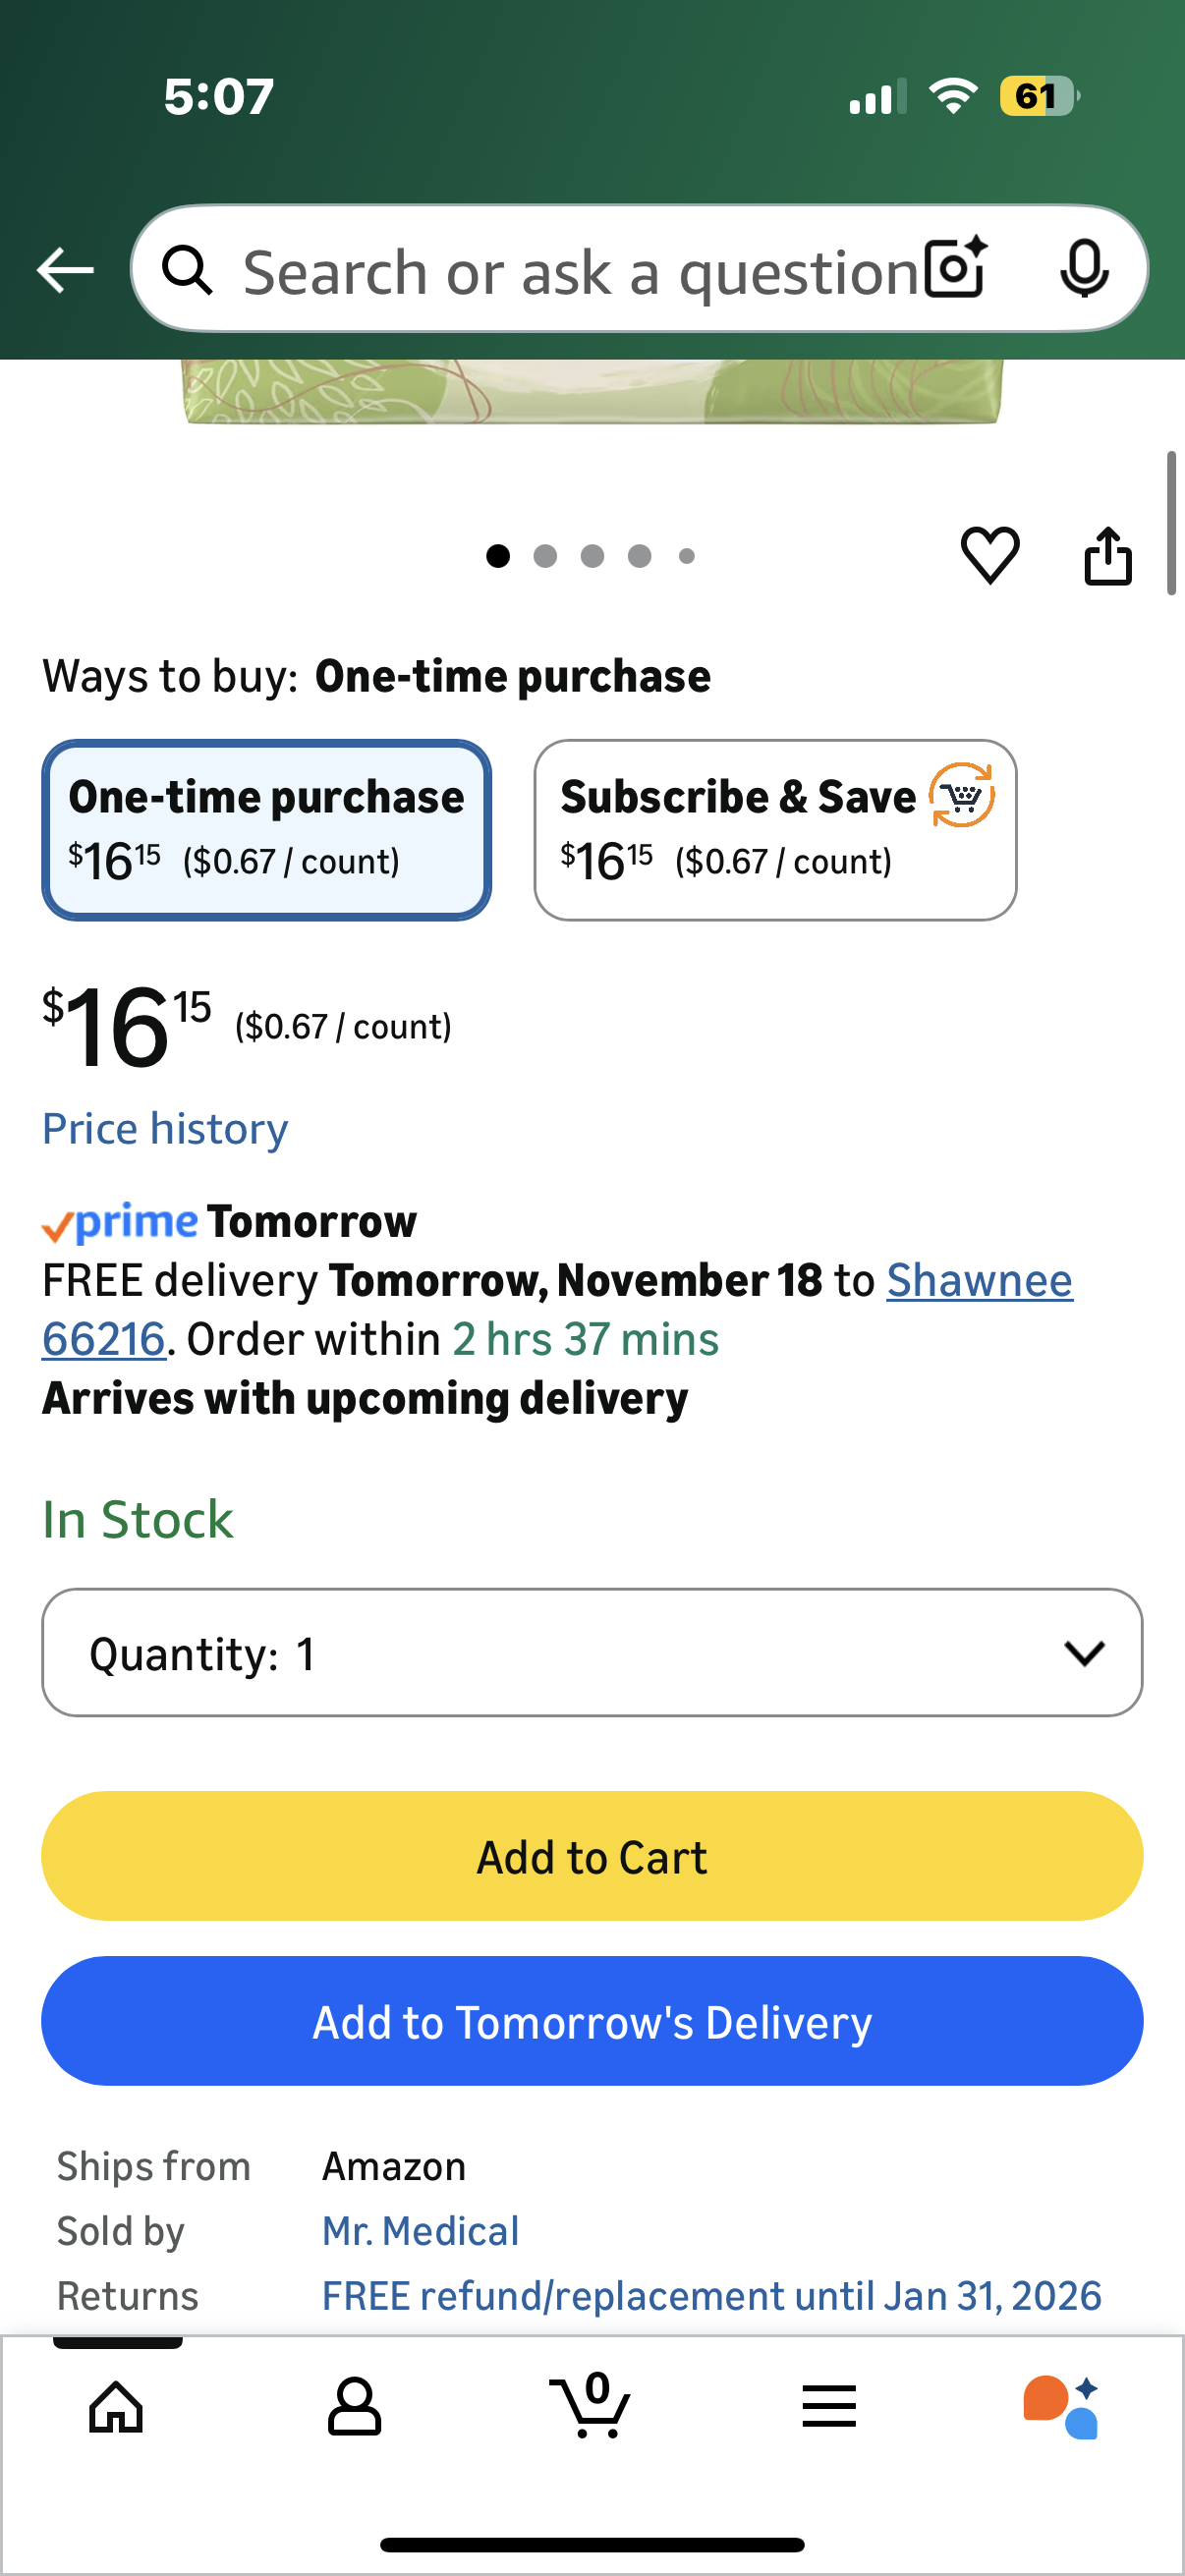This screenshot has height=2576, width=1185.
Task: Add item to your wish list heart
Action: pyautogui.click(x=992, y=556)
